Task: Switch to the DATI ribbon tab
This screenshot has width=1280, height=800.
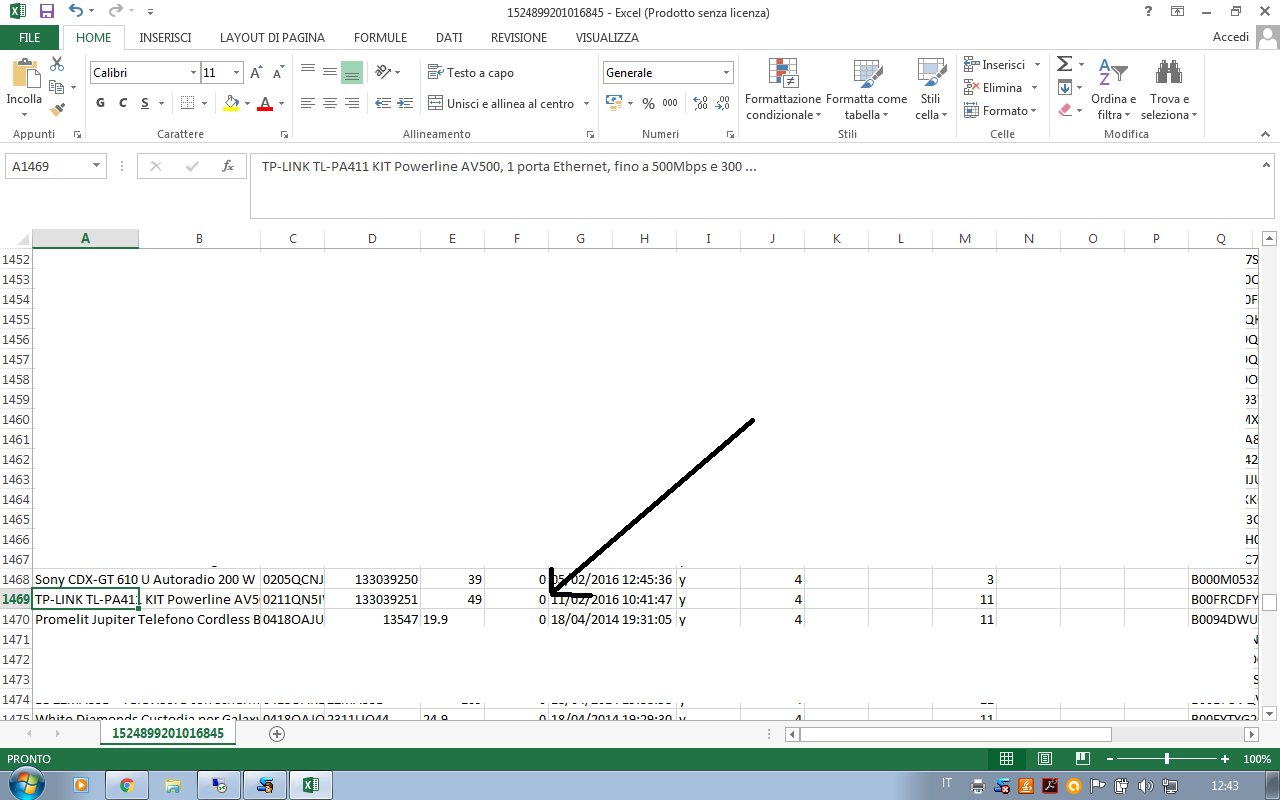Action: pyautogui.click(x=449, y=38)
